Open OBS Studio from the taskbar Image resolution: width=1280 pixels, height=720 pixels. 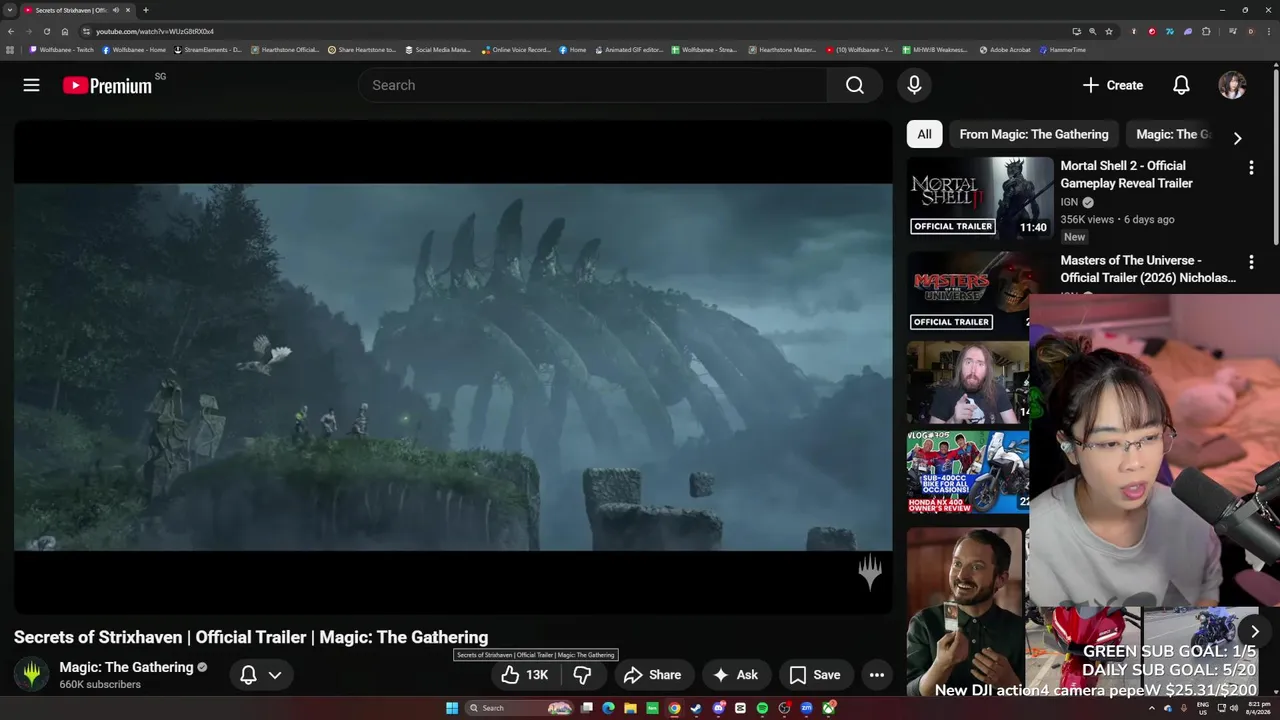[784, 708]
